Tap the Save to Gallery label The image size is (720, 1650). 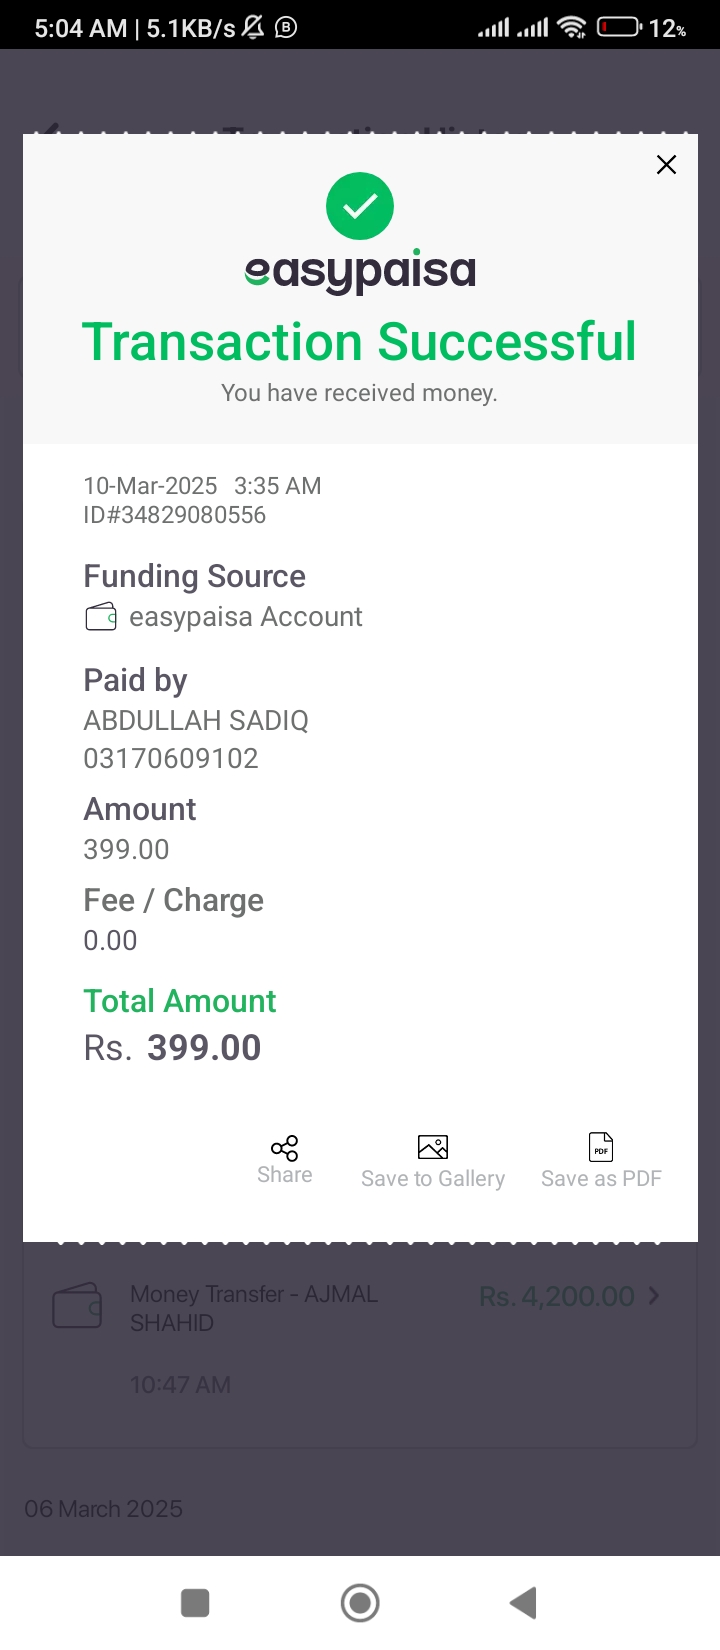click(433, 1179)
